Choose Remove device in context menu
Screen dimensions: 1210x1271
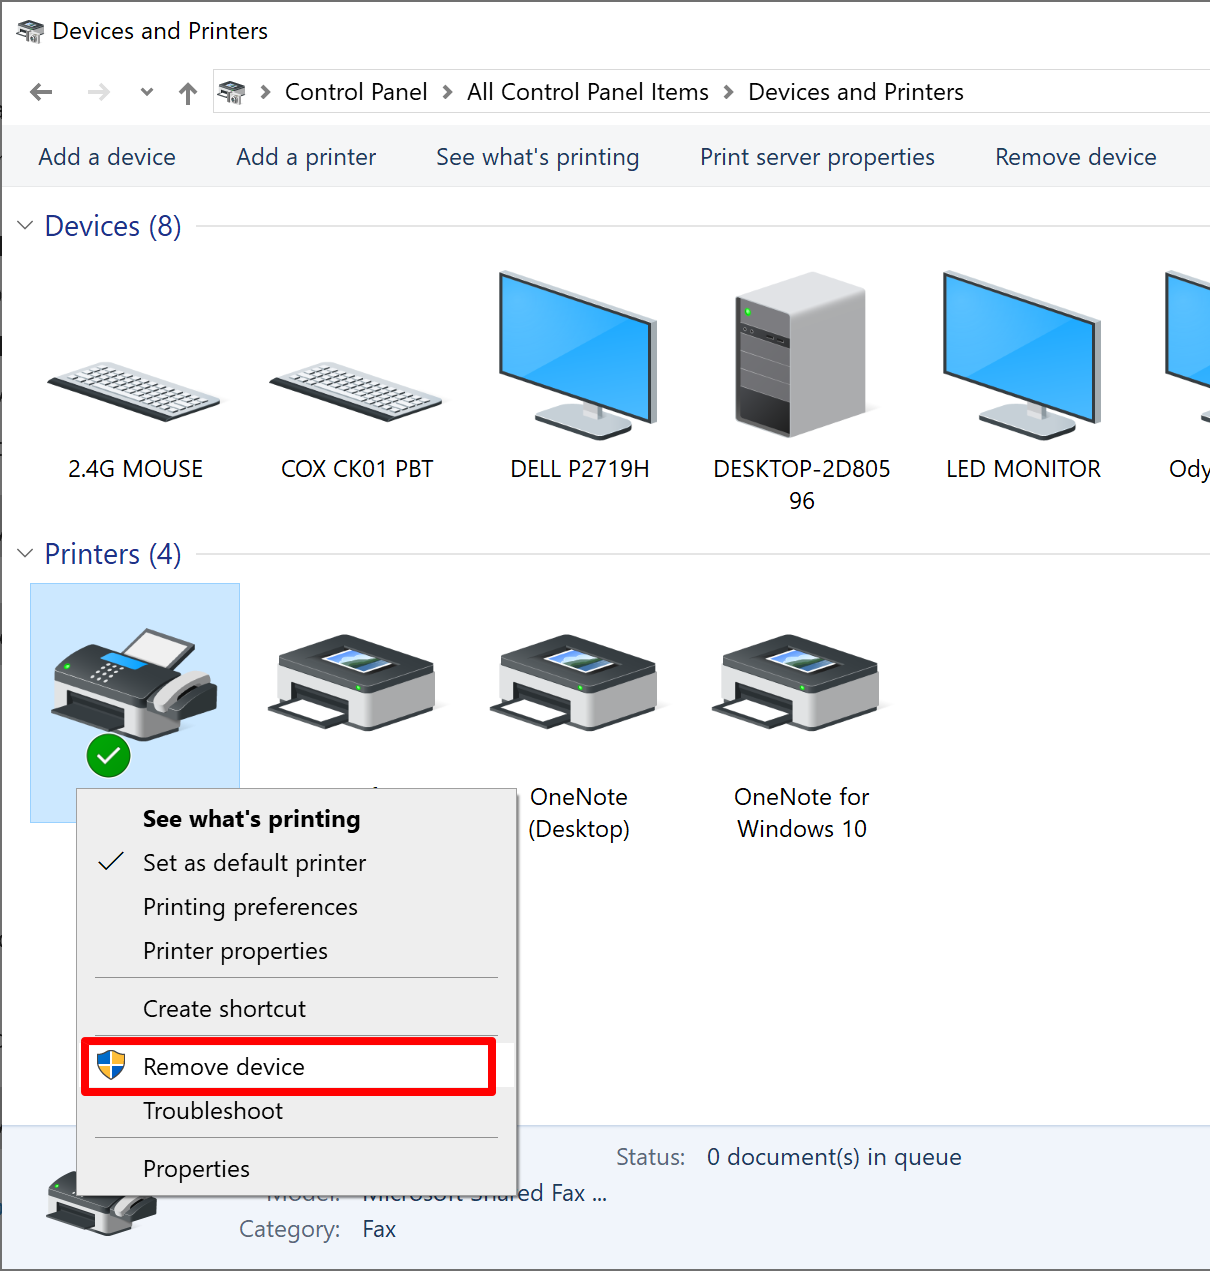(x=297, y=1067)
